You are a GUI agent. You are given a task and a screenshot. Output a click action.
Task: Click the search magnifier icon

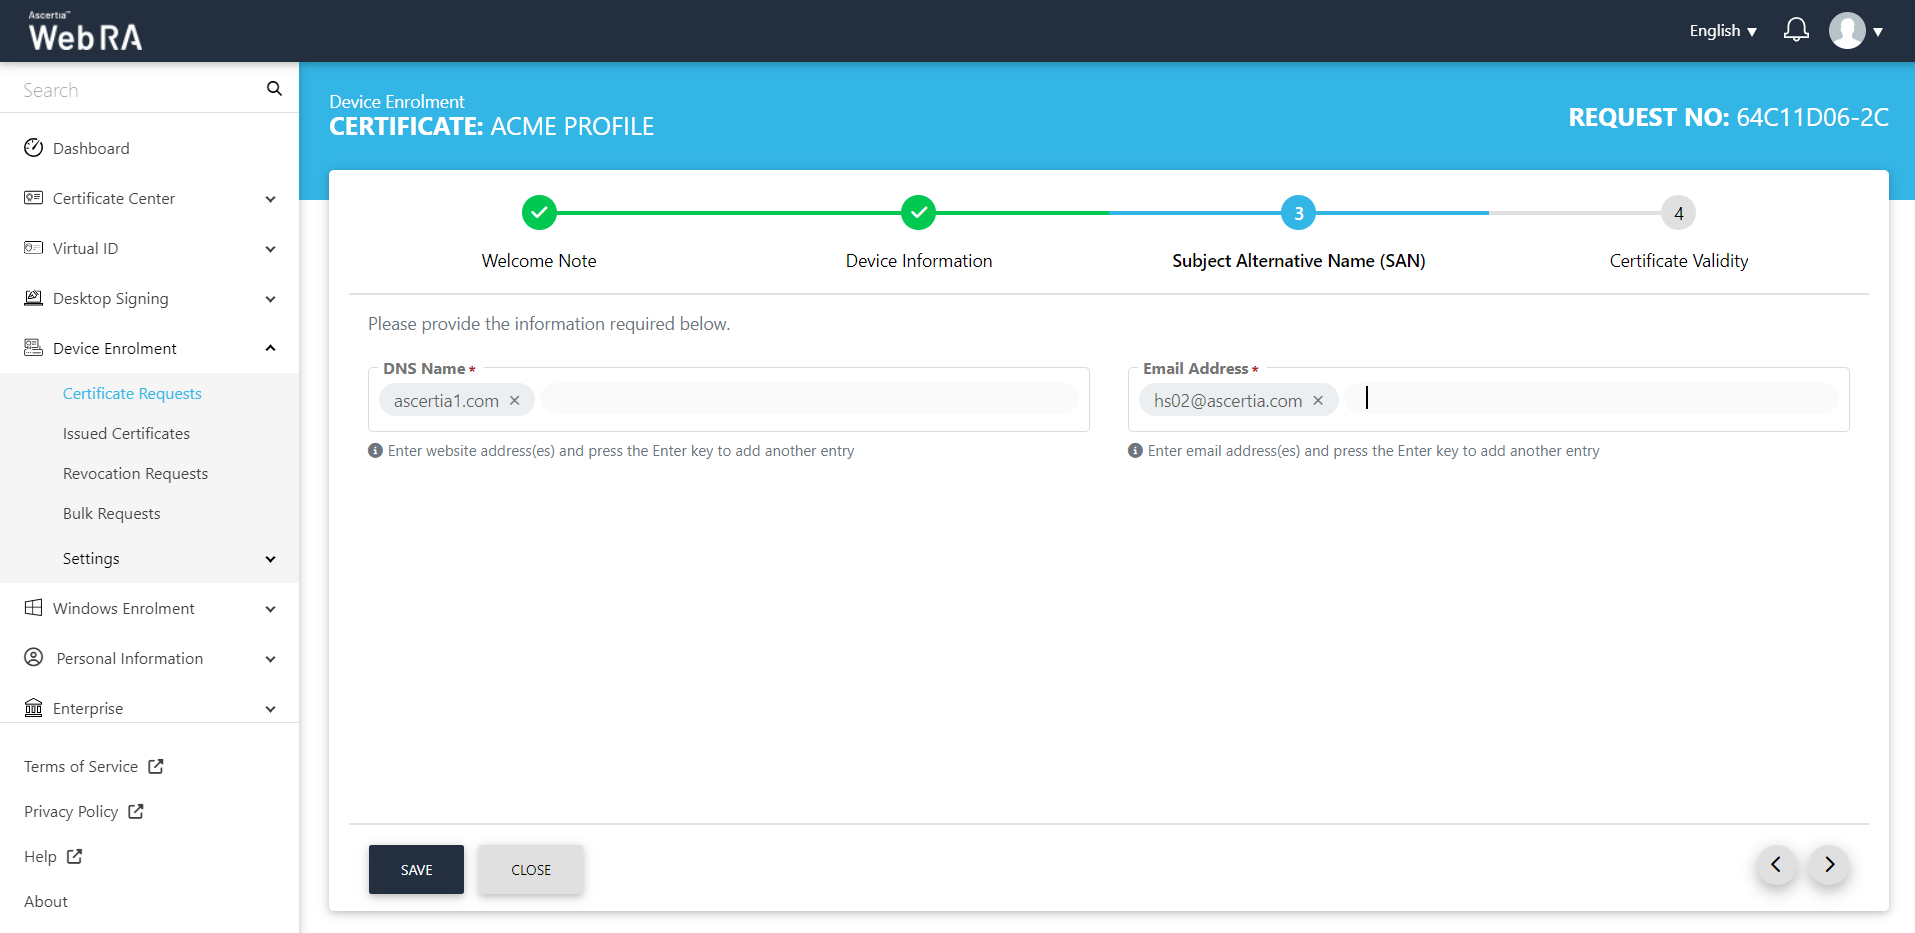coord(274,89)
